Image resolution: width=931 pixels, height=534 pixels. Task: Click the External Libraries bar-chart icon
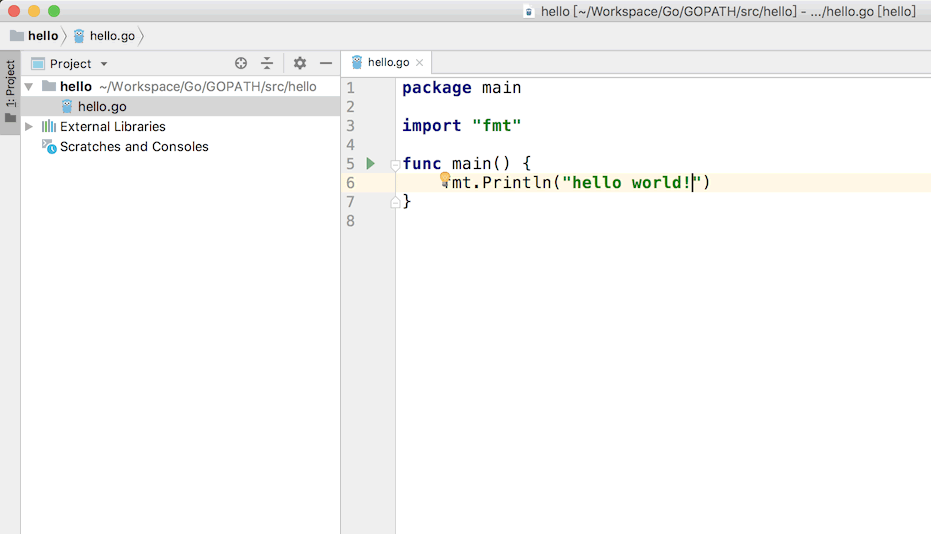(x=48, y=126)
